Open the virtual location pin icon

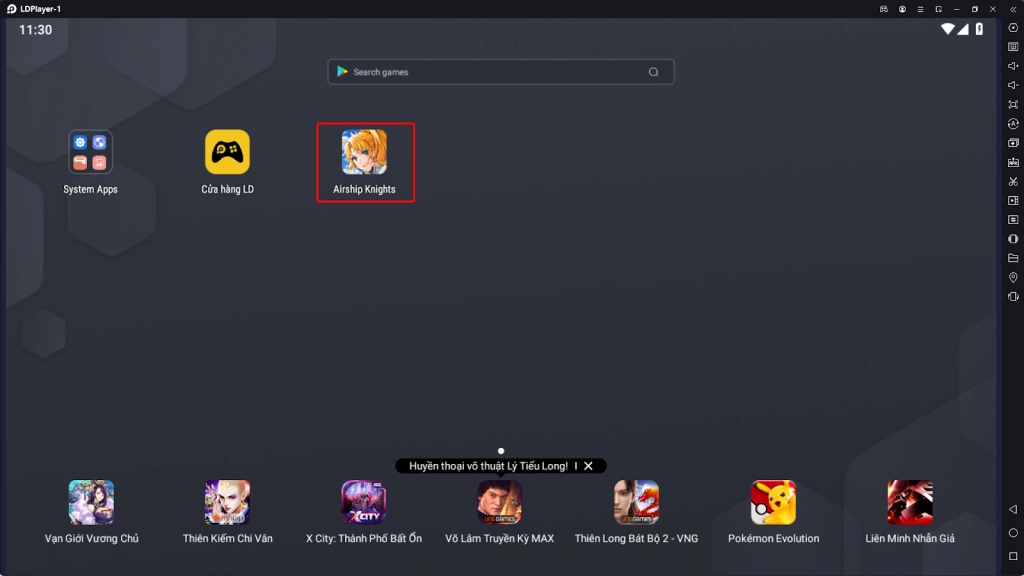[x=1013, y=278]
